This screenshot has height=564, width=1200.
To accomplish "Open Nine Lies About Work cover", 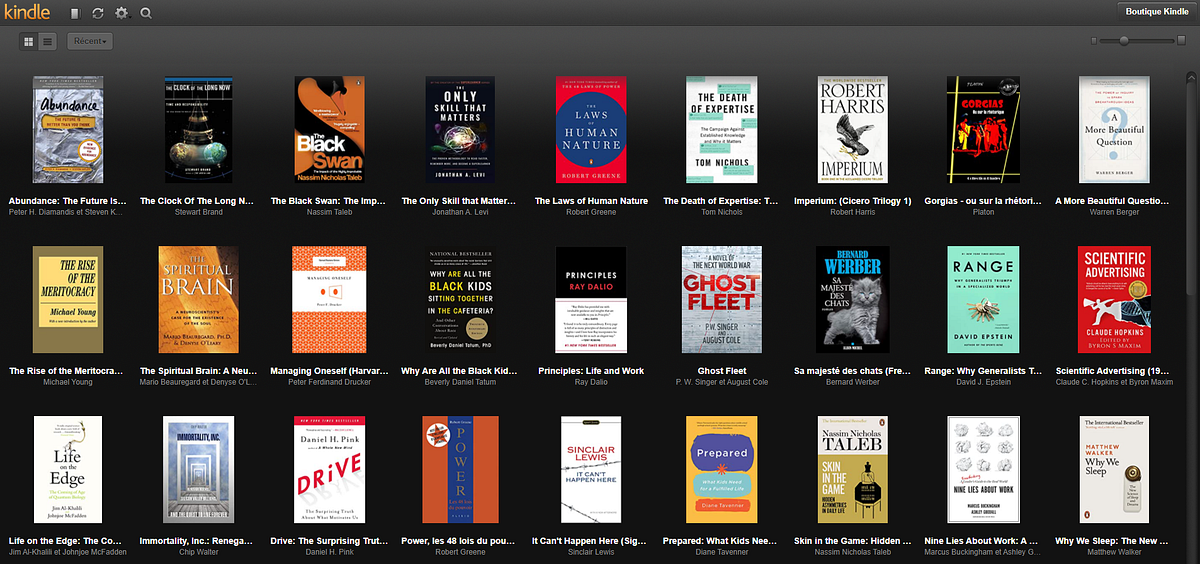I will click(983, 470).
